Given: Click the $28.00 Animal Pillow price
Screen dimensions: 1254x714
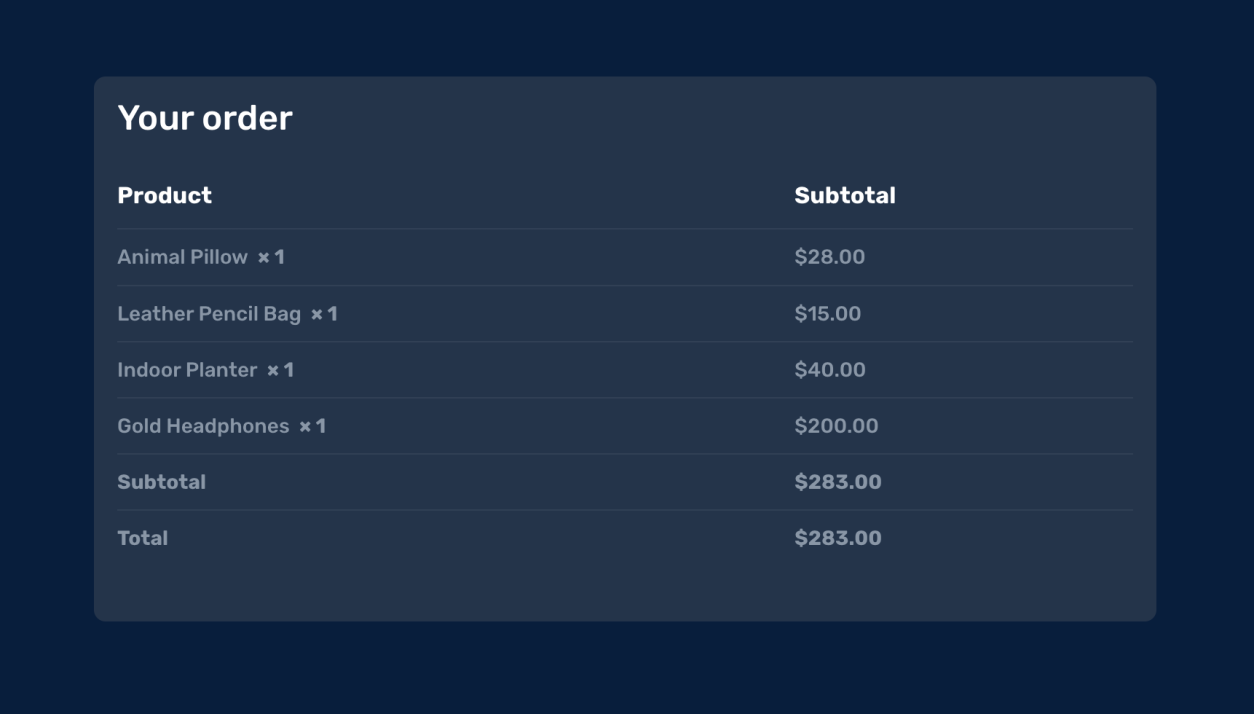Looking at the screenshot, I should (x=829, y=257).
